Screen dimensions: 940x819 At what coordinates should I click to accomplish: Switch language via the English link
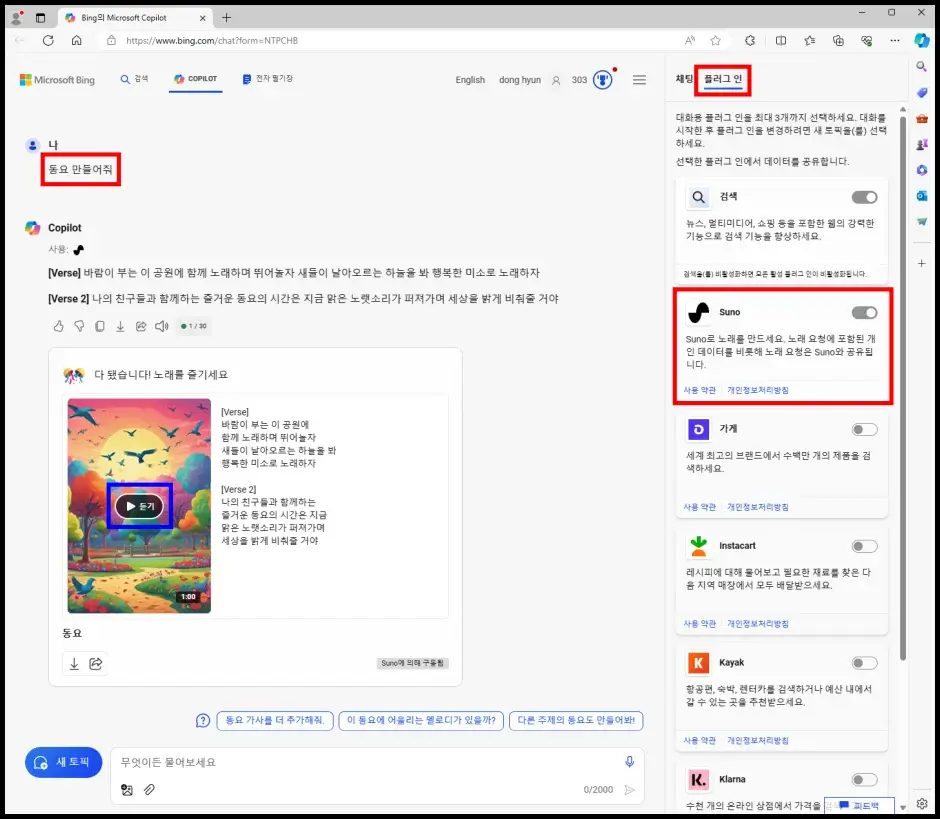pos(470,80)
